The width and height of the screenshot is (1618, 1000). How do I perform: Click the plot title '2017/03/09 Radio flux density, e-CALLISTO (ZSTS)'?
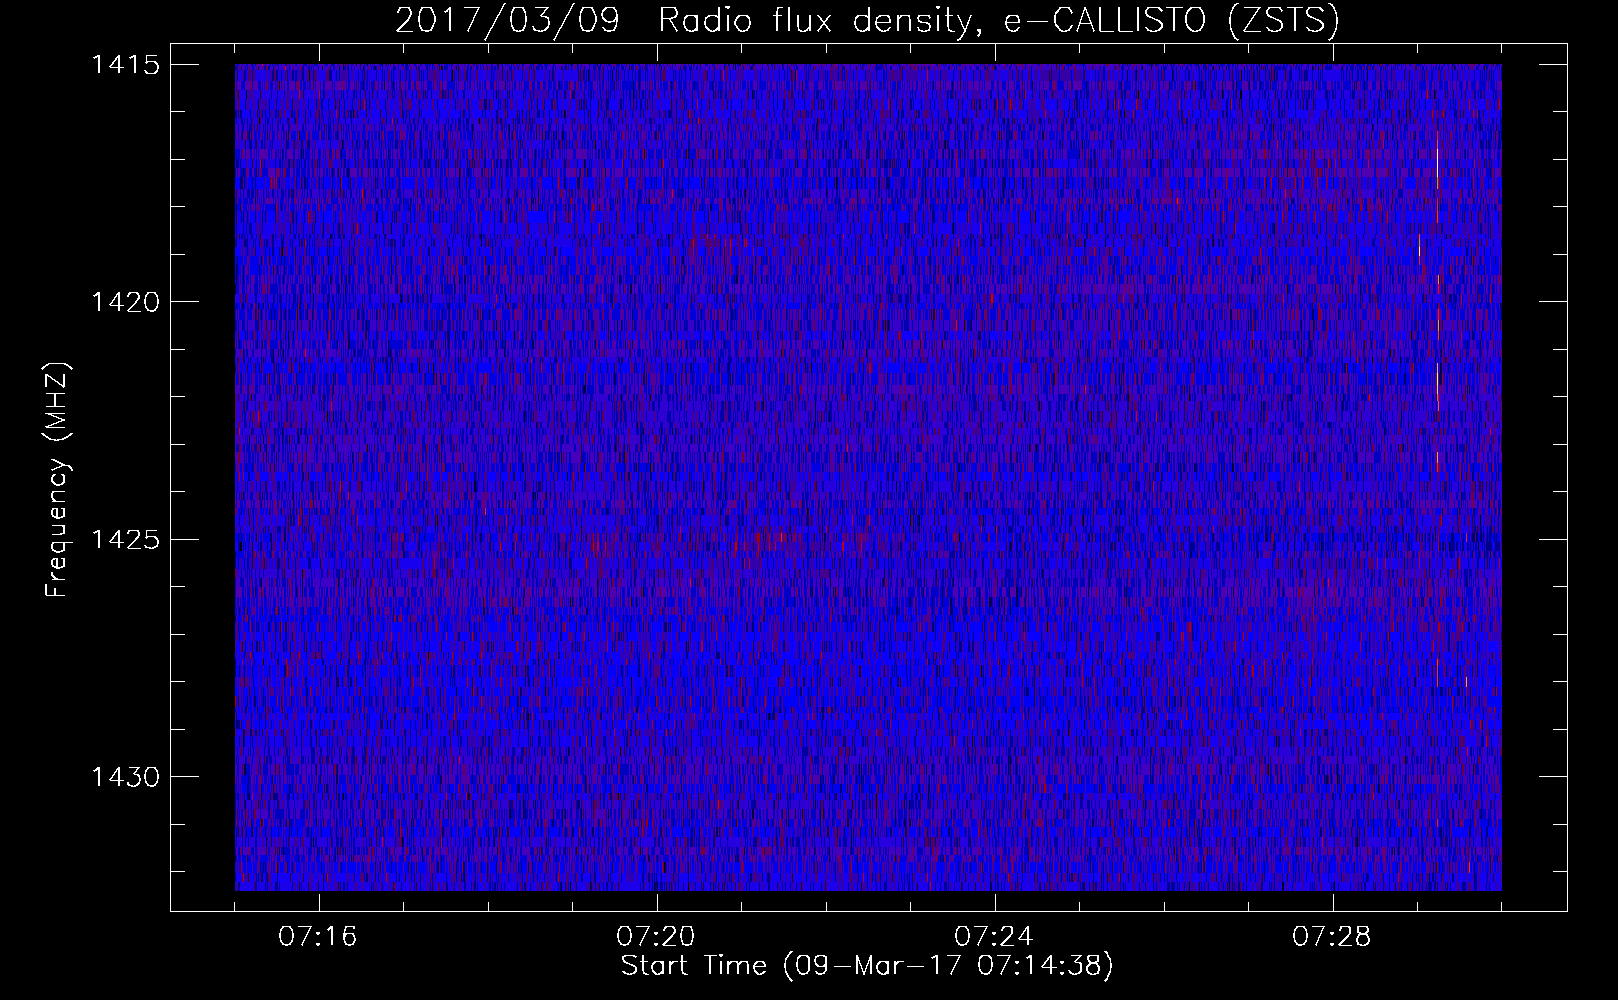(867, 21)
